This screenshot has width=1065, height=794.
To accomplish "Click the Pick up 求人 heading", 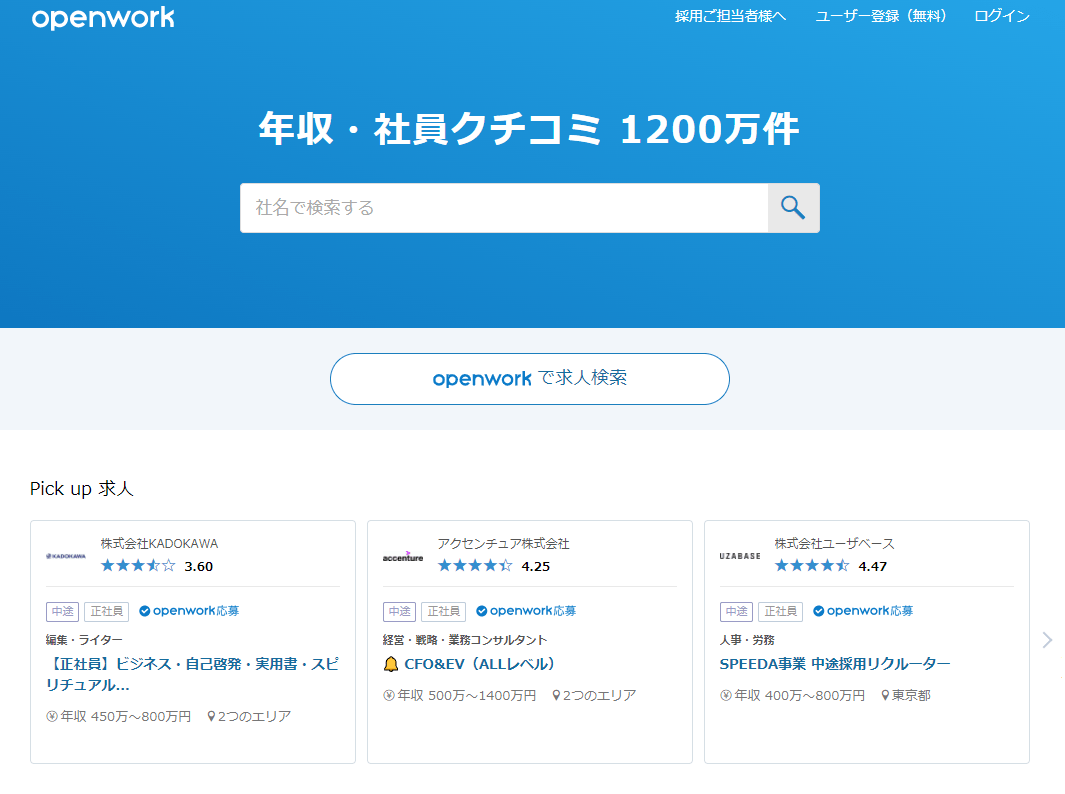I will point(82,489).
